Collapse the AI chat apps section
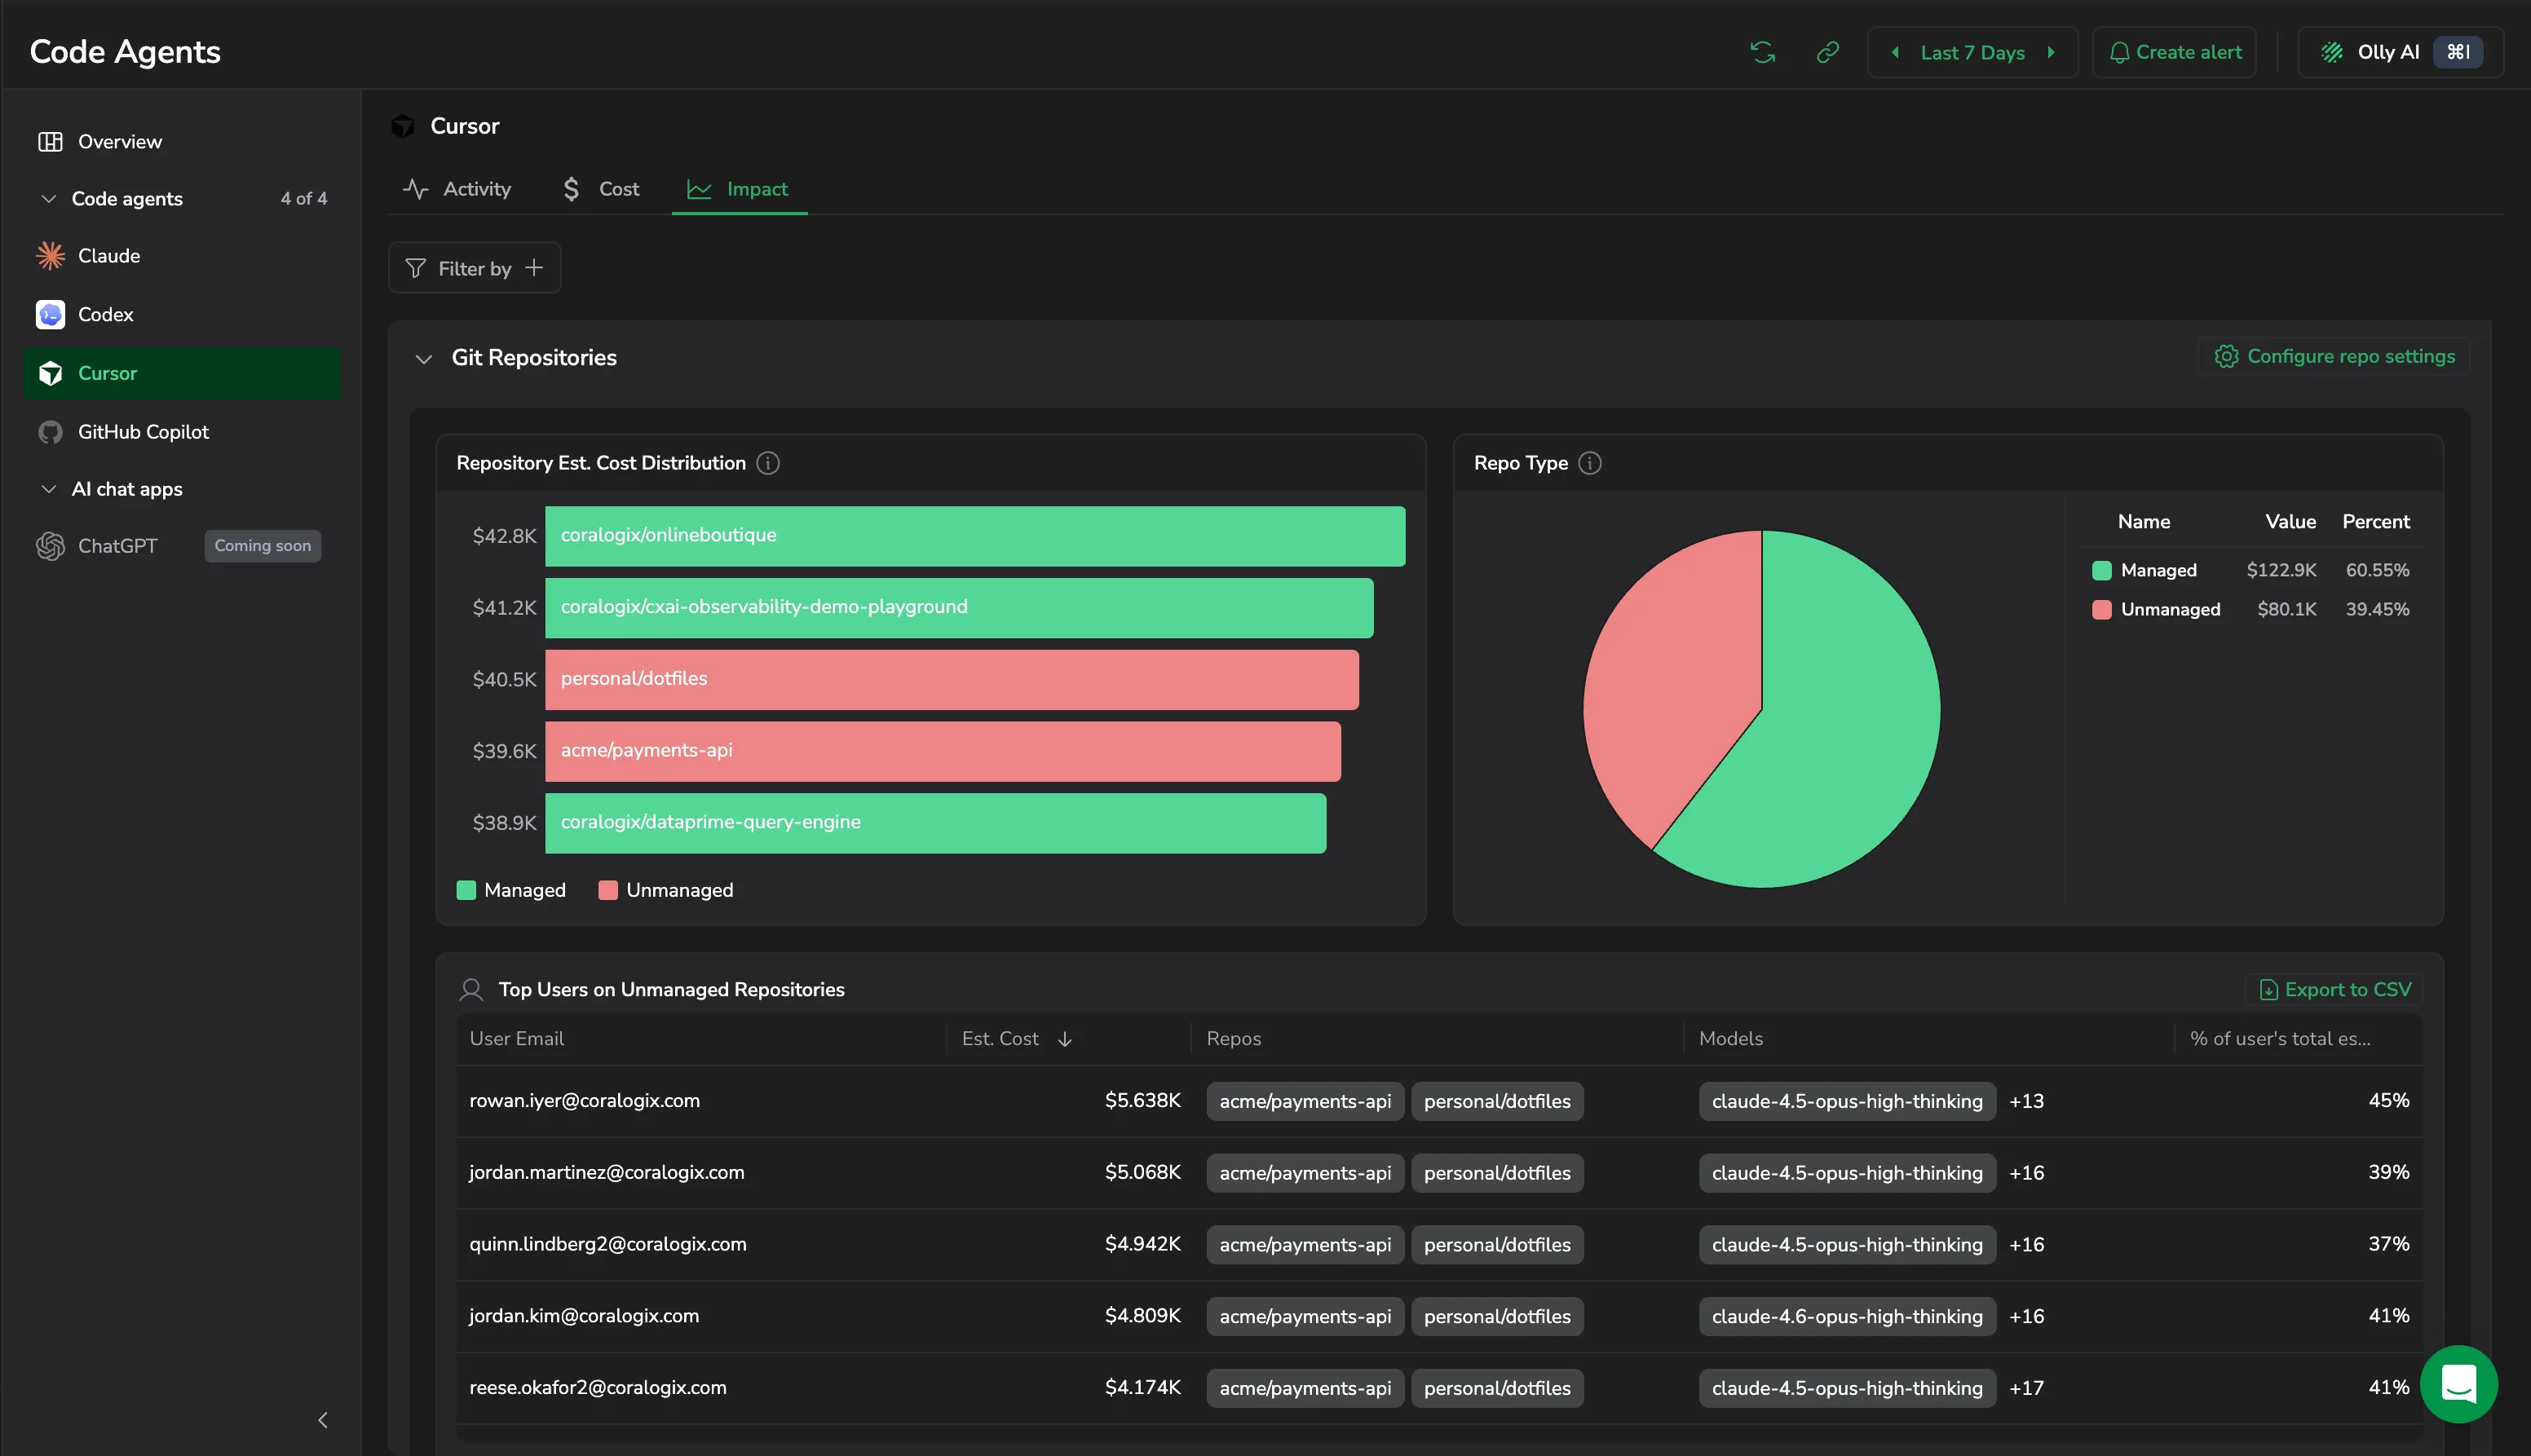 pyautogui.click(x=48, y=489)
